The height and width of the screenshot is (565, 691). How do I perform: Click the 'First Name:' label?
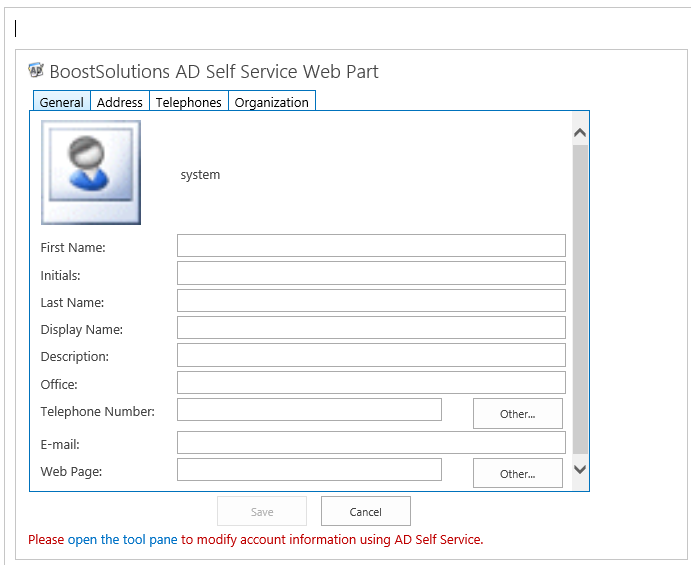pyautogui.click(x=73, y=248)
